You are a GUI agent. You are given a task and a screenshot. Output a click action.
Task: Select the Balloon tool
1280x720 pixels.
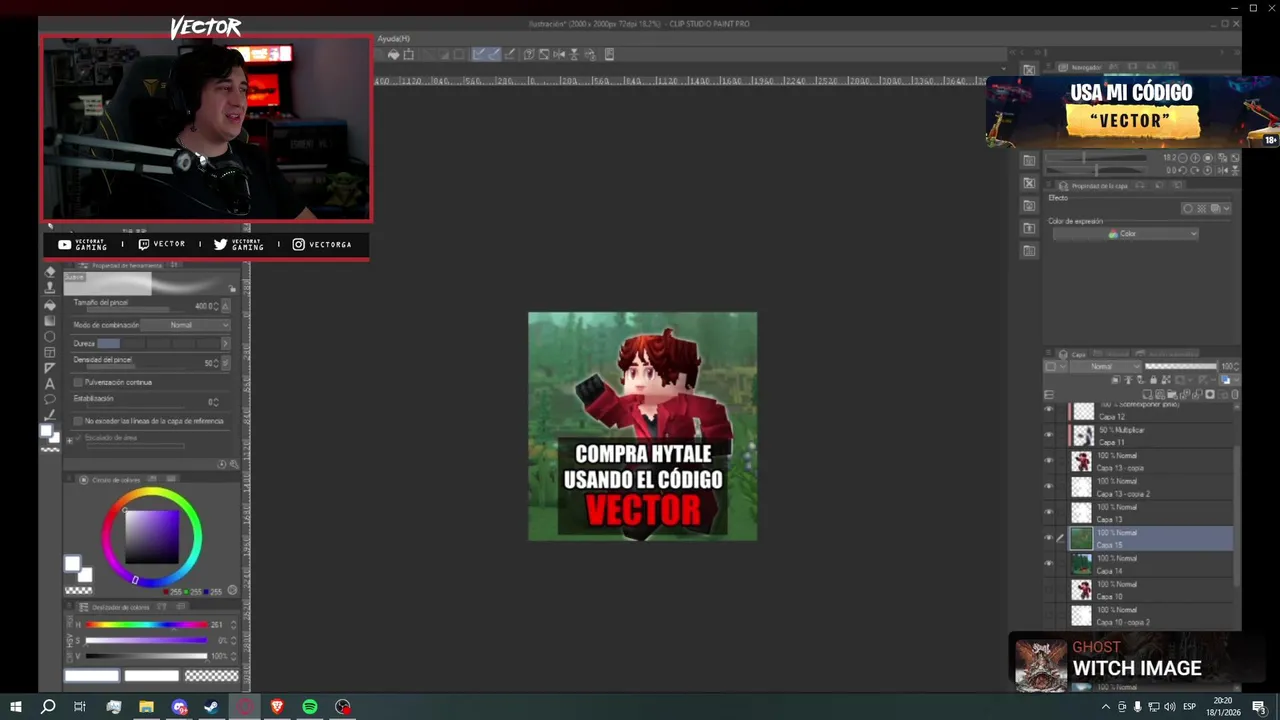tap(50, 399)
